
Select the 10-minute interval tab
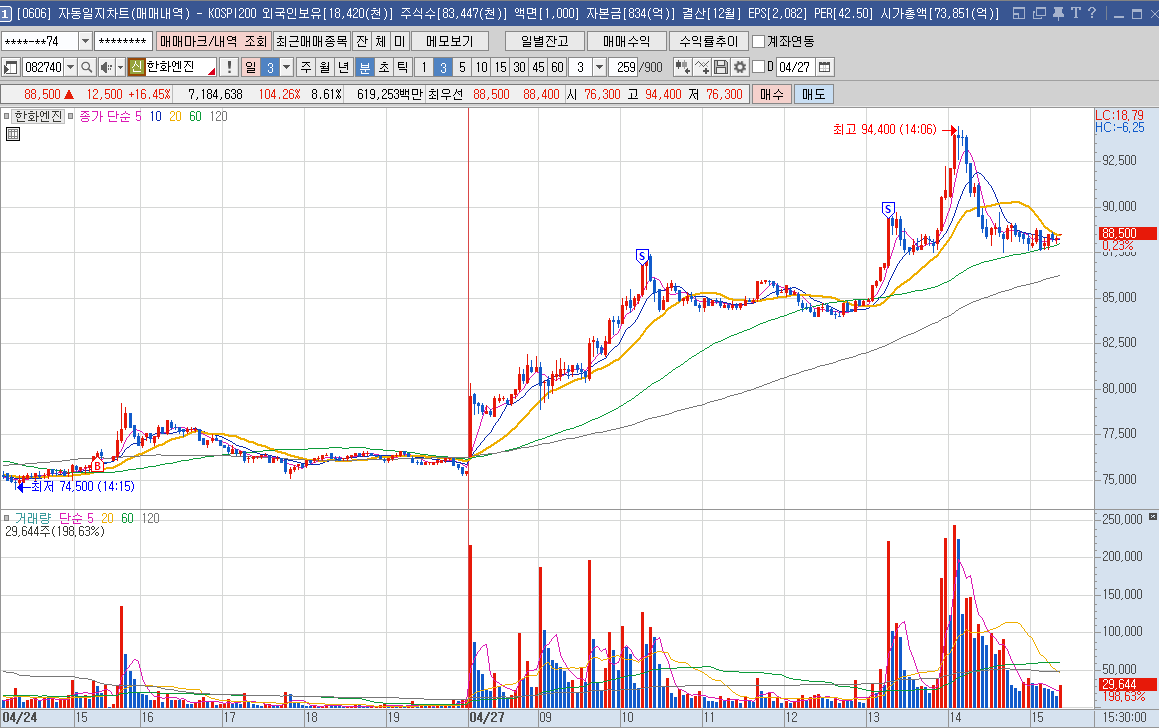(x=481, y=67)
